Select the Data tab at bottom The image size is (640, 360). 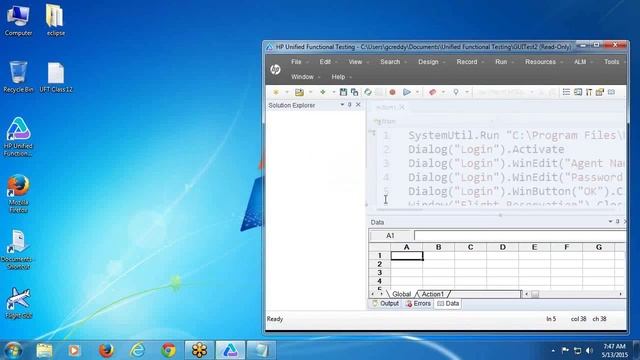448,304
